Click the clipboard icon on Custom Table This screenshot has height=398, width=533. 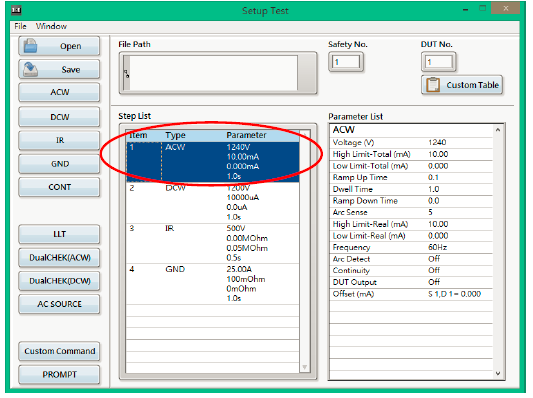click(x=433, y=85)
